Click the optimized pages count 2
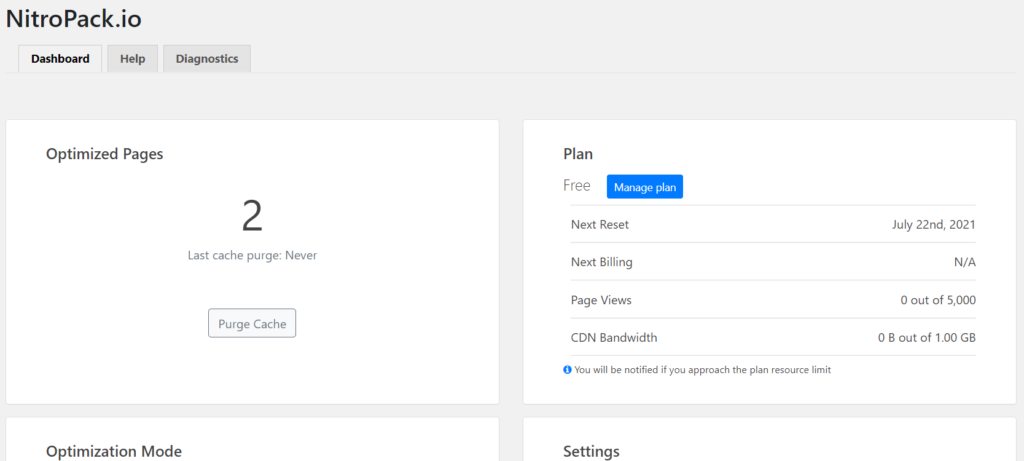 (x=252, y=217)
